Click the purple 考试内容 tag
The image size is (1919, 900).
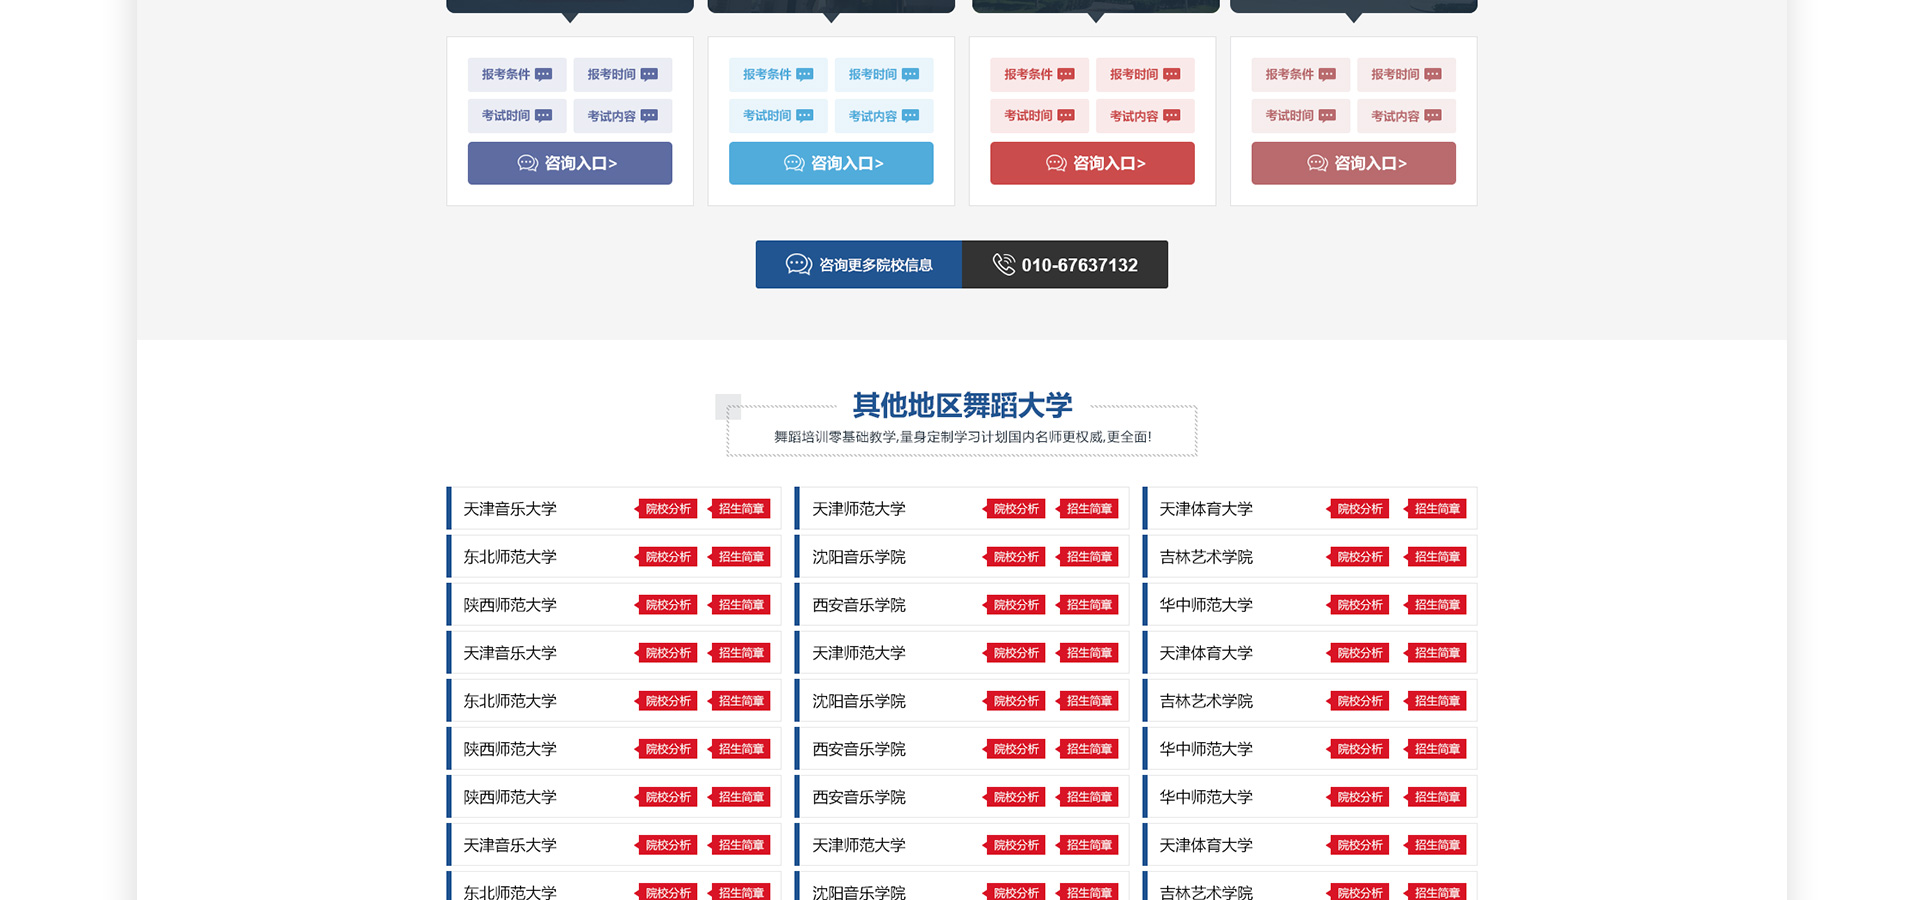(622, 116)
